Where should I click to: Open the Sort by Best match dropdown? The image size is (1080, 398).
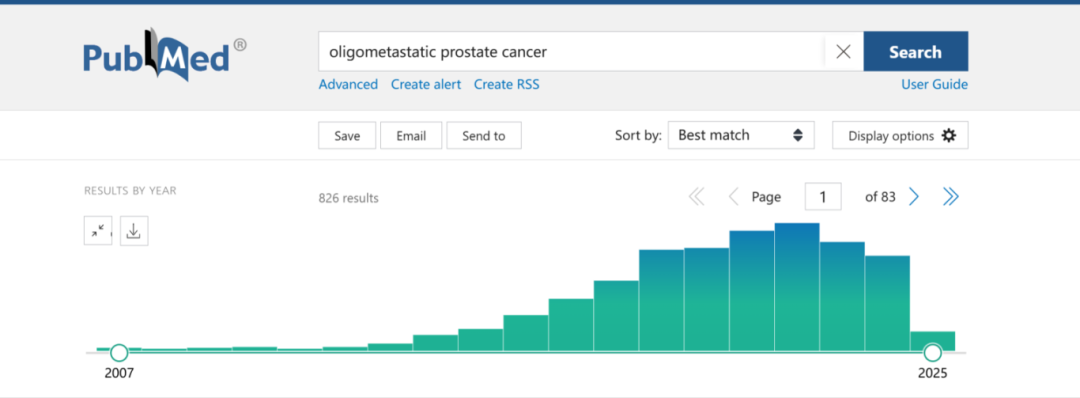[x=741, y=135]
